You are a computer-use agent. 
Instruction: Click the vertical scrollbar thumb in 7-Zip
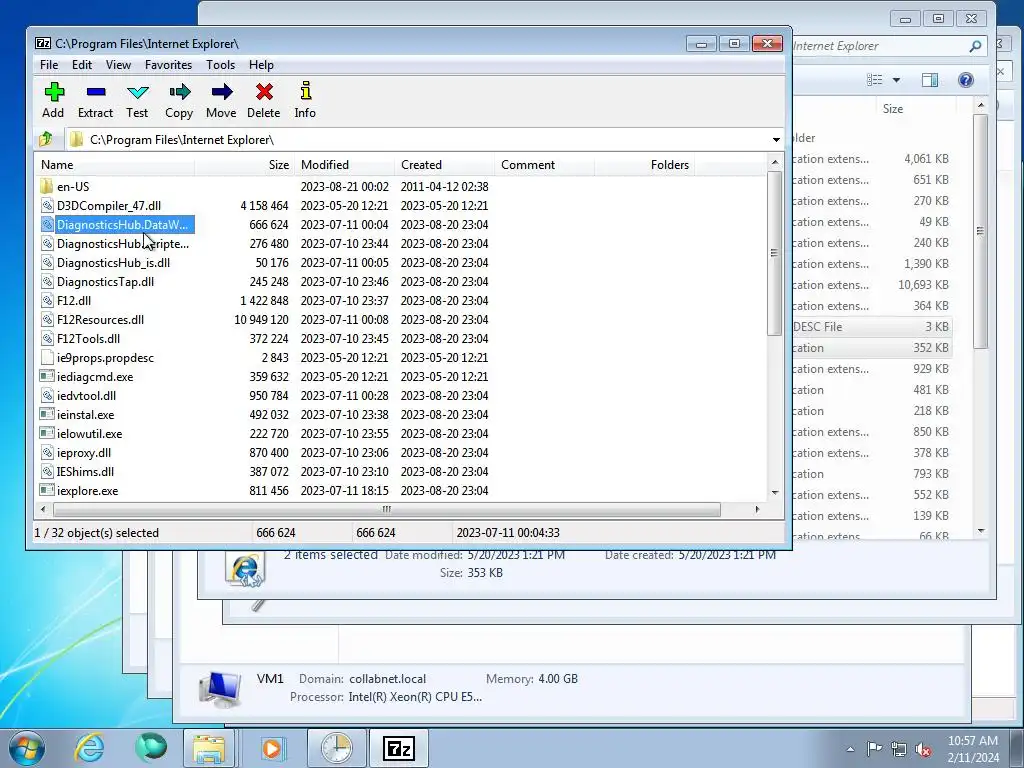(x=775, y=253)
